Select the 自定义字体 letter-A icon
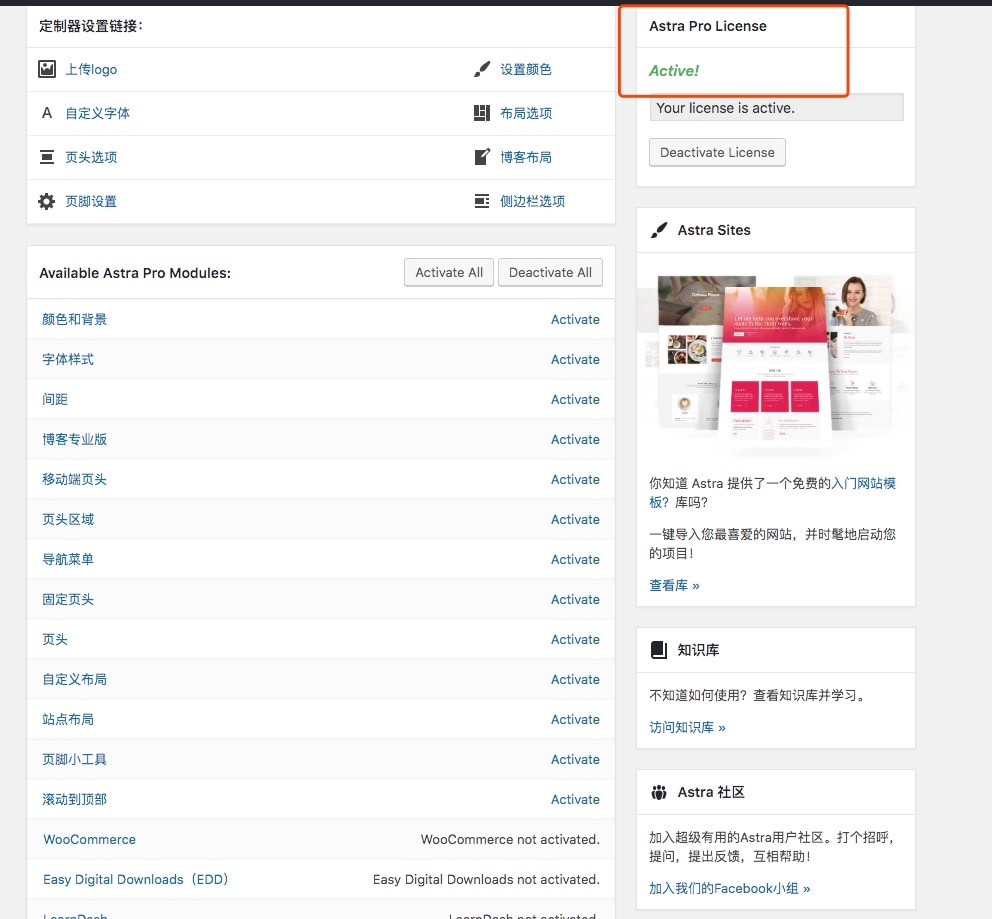Image resolution: width=992 pixels, height=919 pixels. (46, 113)
